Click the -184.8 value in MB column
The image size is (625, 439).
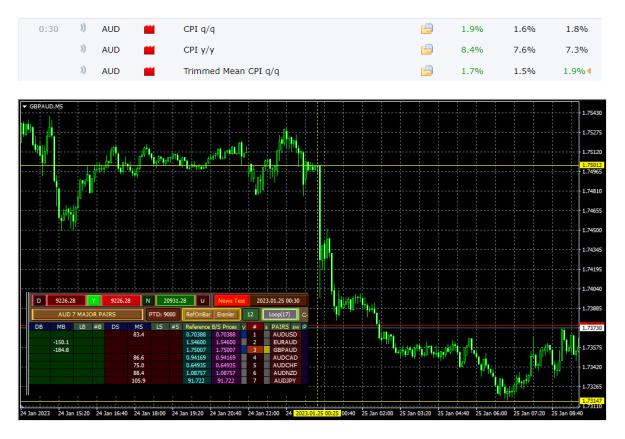[61, 350]
